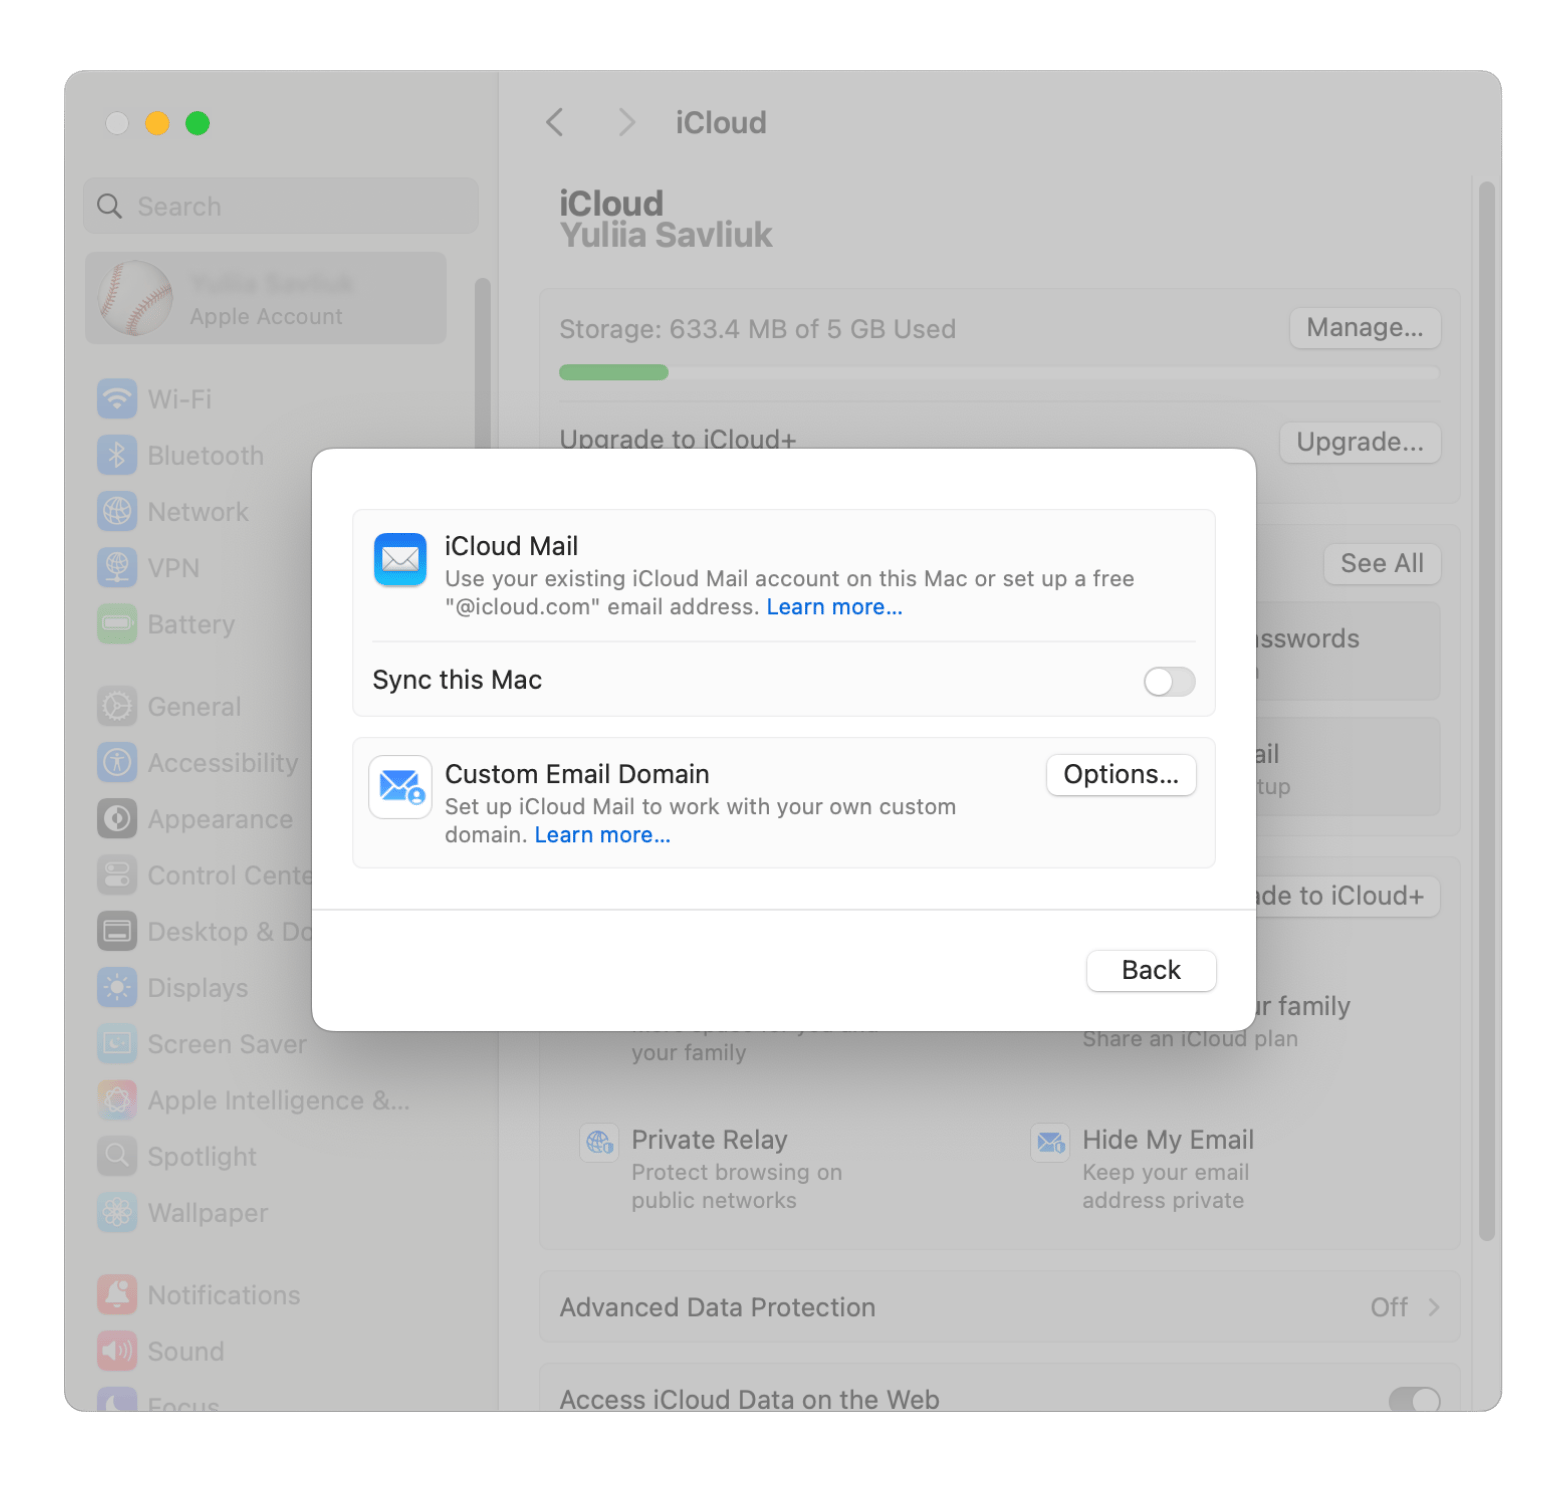This screenshot has height=1502, width=1560.
Task: Open Notifications bell icon in sidebar
Action: pos(117,1294)
